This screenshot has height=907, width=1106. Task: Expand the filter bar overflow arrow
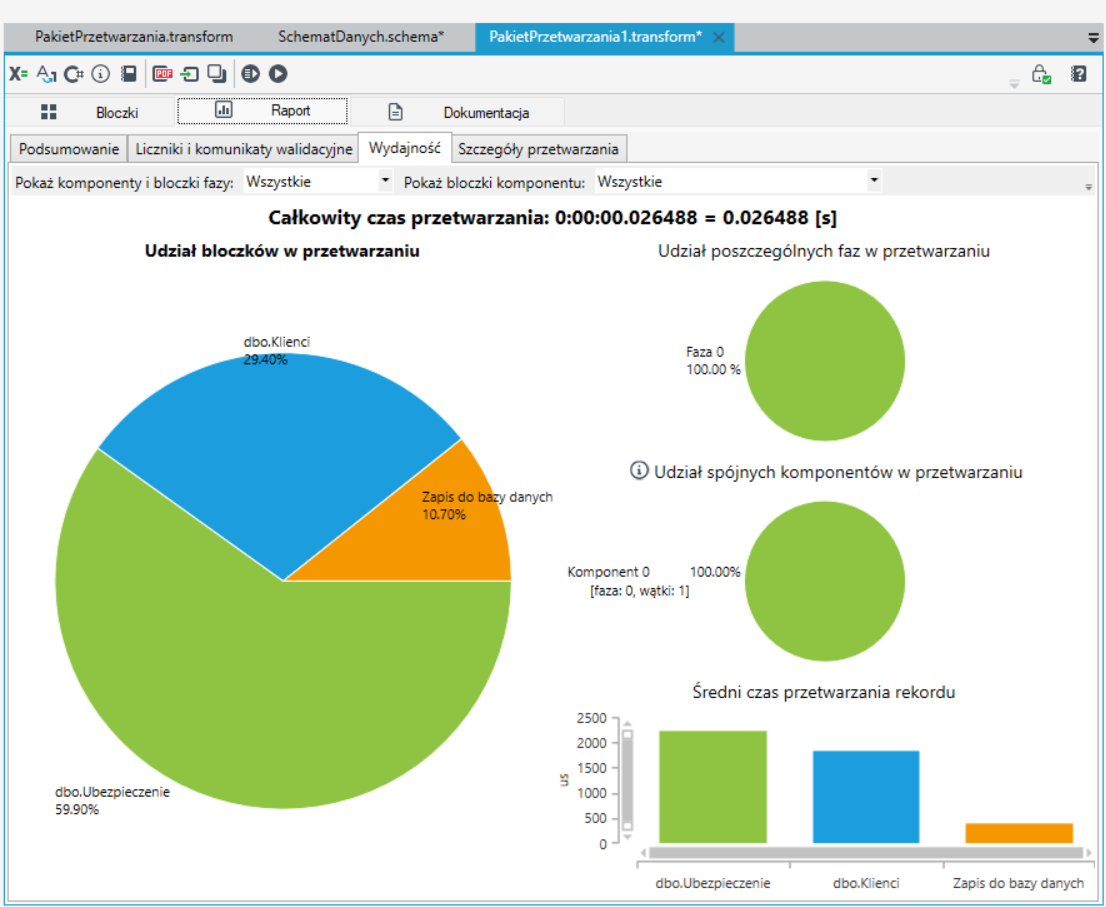point(1088,187)
